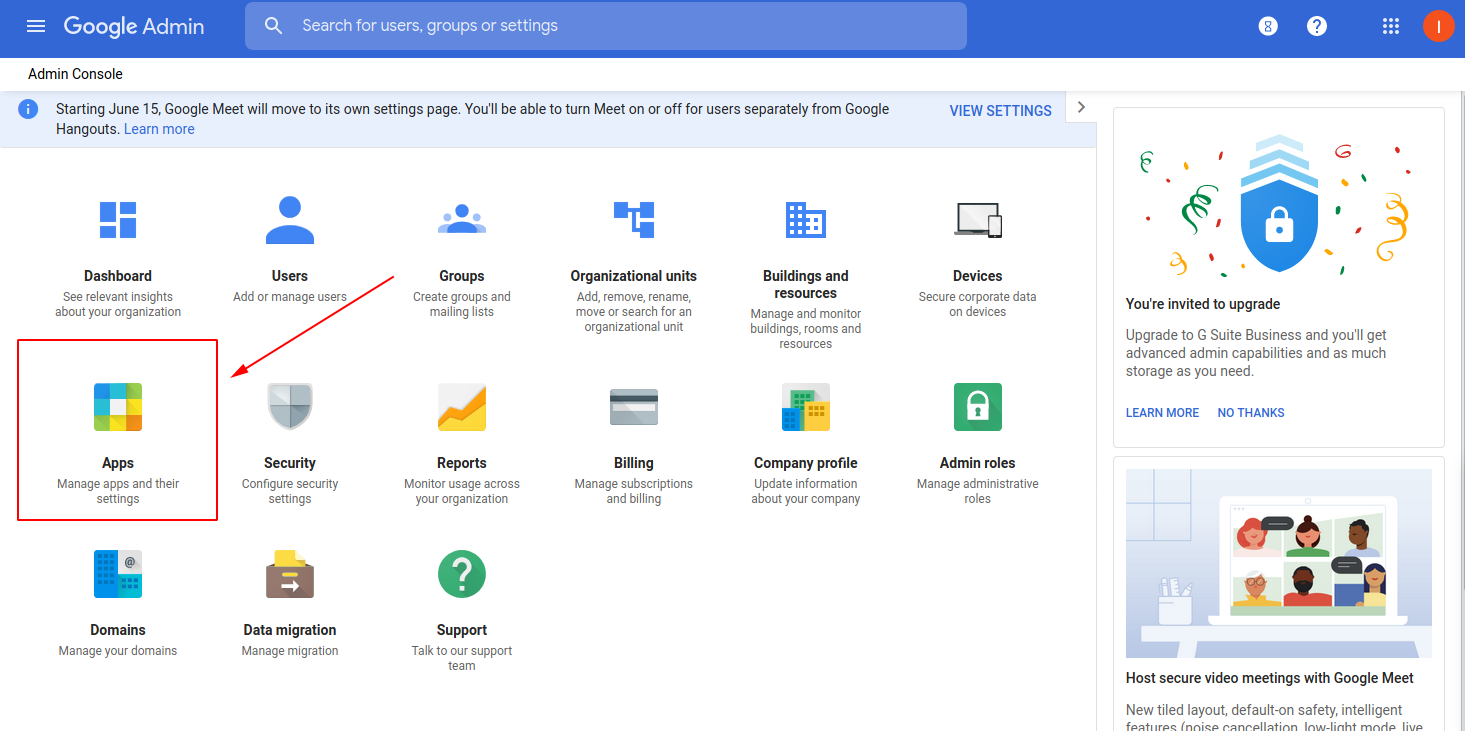Open the Apps icon
Viewport: 1465px width, 731px height.
pyautogui.click(x=118, y=407)
